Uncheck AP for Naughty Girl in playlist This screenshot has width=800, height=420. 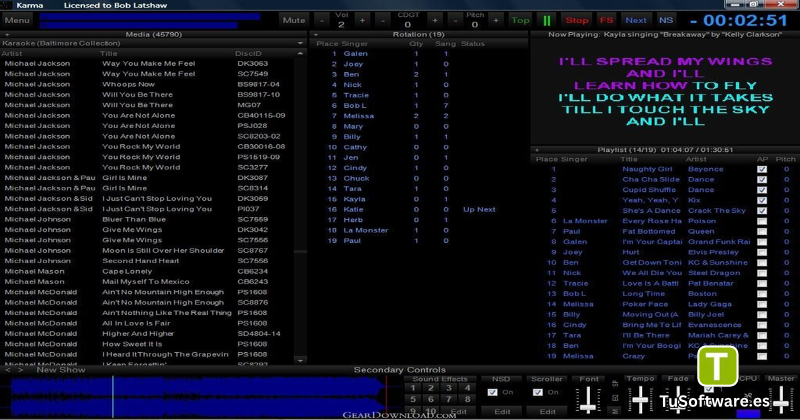pos(762,169)
